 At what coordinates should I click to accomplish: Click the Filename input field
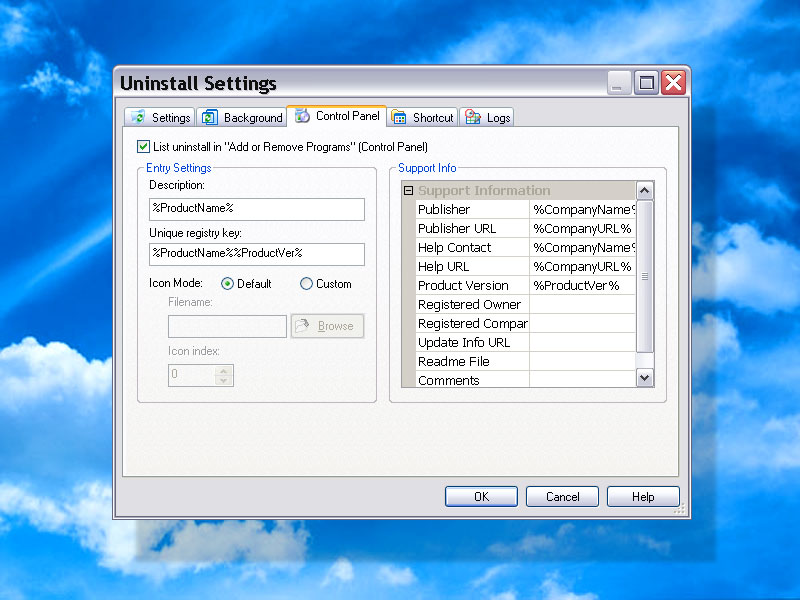point(227,326)
